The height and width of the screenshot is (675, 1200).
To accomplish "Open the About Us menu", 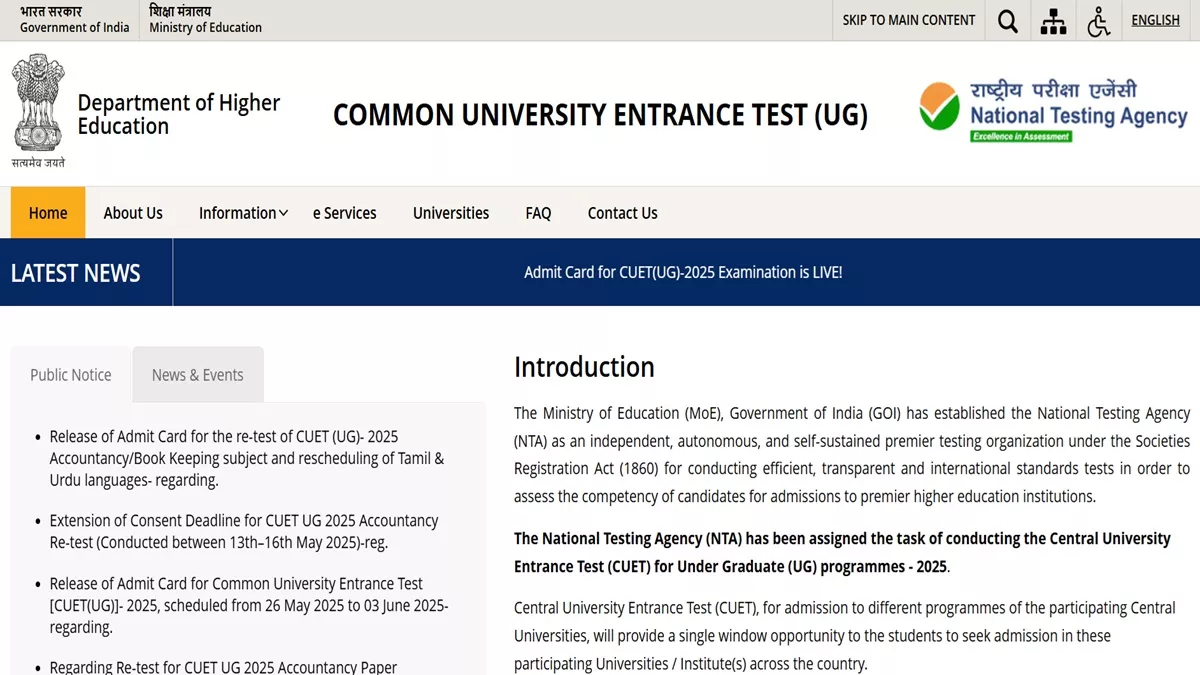I will 133,213.
